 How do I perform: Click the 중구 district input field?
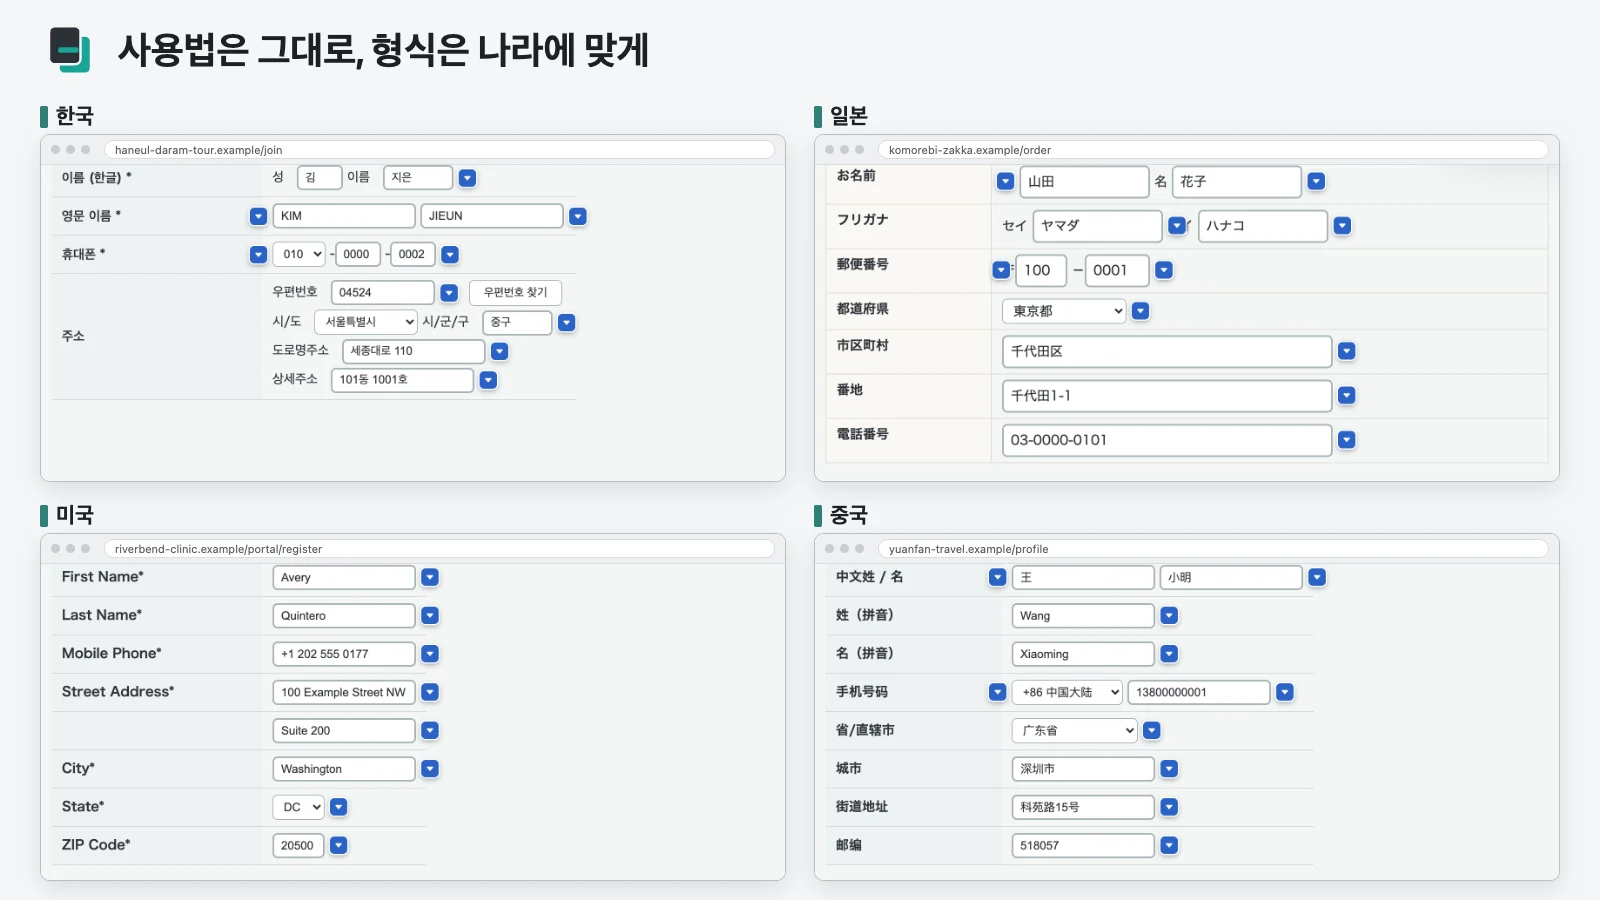[x=517, y=322]
